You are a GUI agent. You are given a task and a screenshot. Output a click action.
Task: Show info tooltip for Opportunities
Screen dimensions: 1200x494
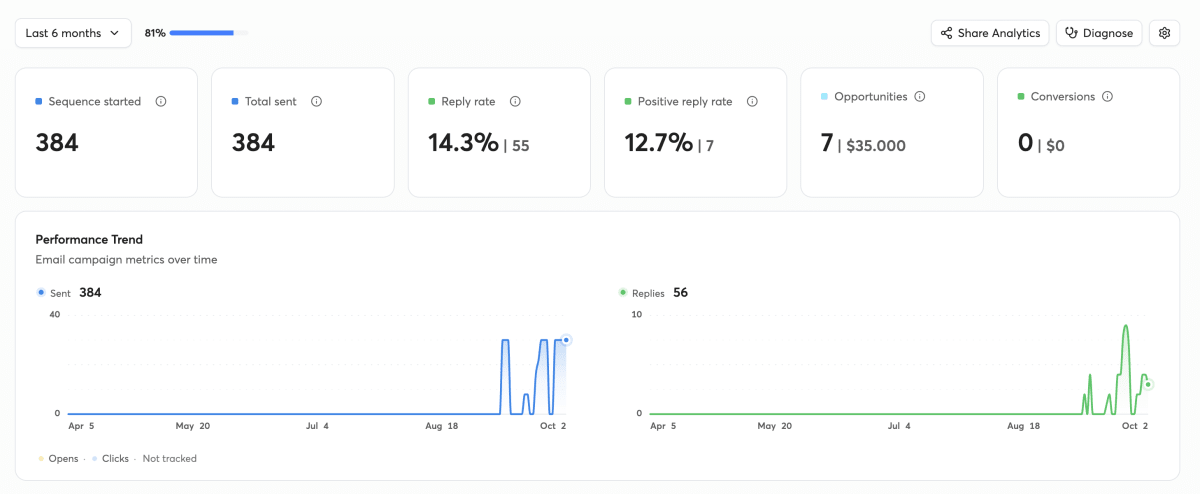pos(920,97)
